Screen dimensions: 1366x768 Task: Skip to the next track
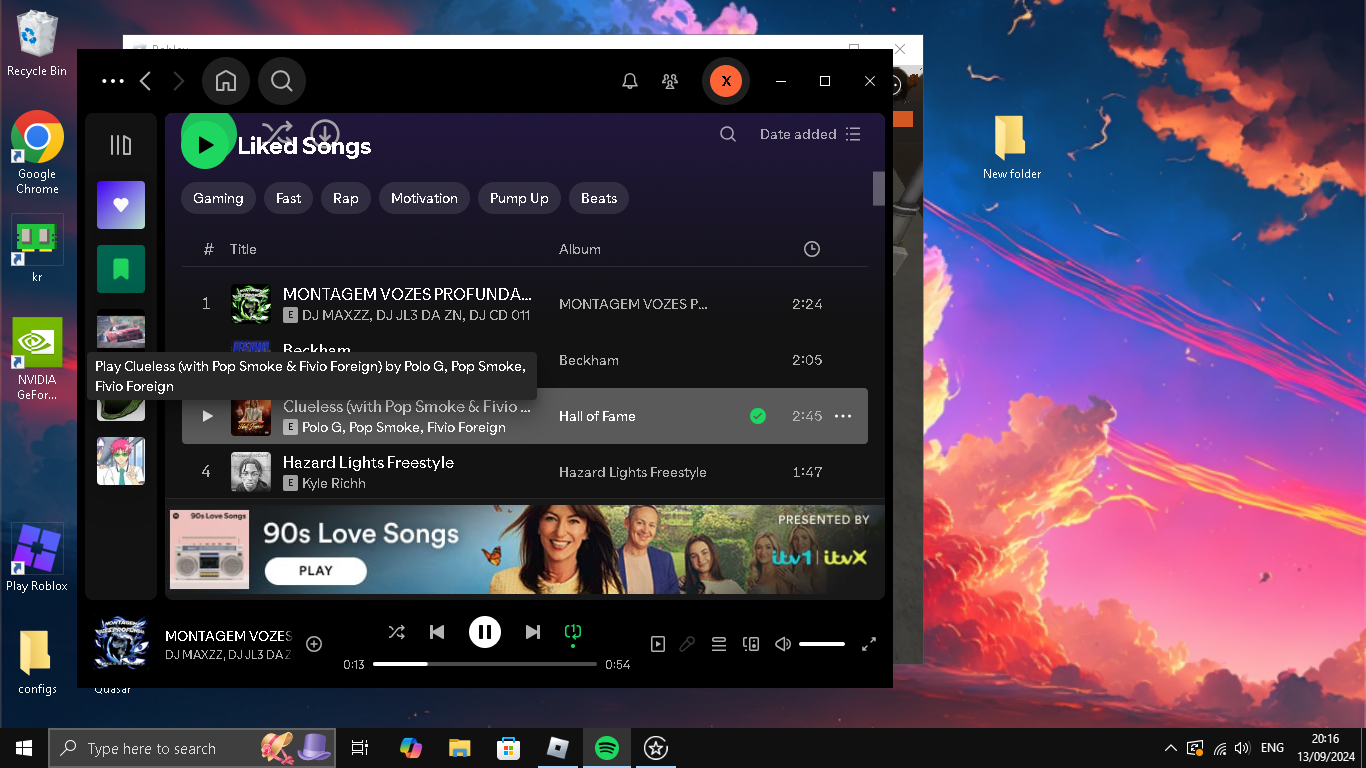533,632
